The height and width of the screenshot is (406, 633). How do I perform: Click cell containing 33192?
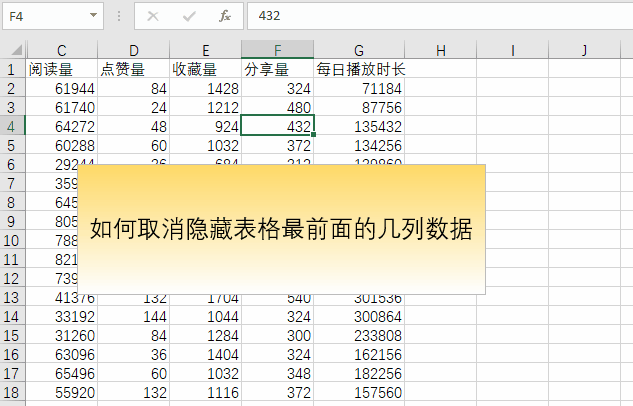point(62,316)
